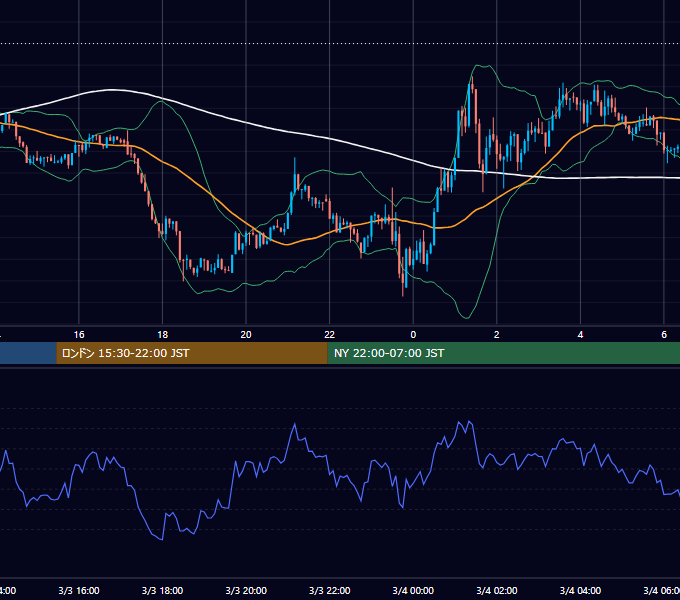This screenshot has height=600, width=680.
Task: Click the time axis label 0
Action: pos(413,335)
